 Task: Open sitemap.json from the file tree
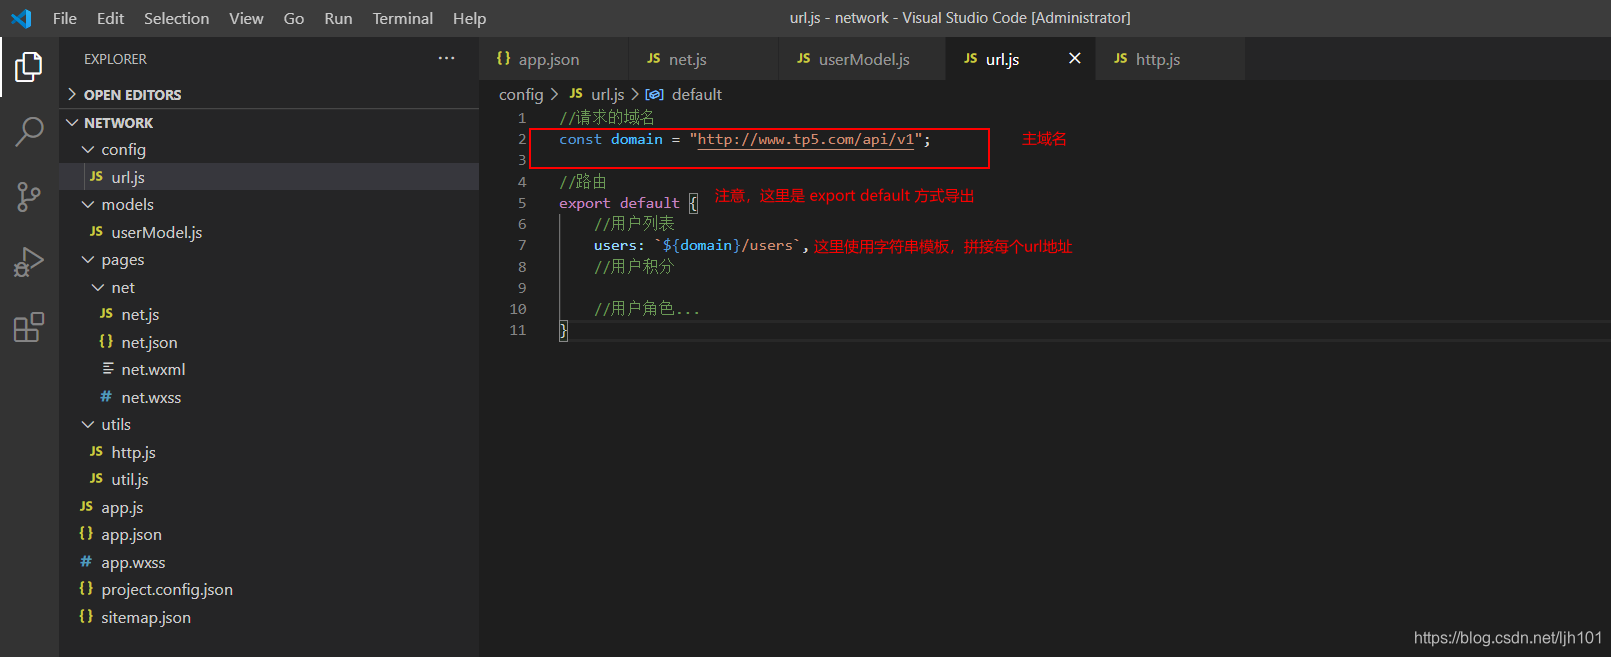(x=269, y=617)
